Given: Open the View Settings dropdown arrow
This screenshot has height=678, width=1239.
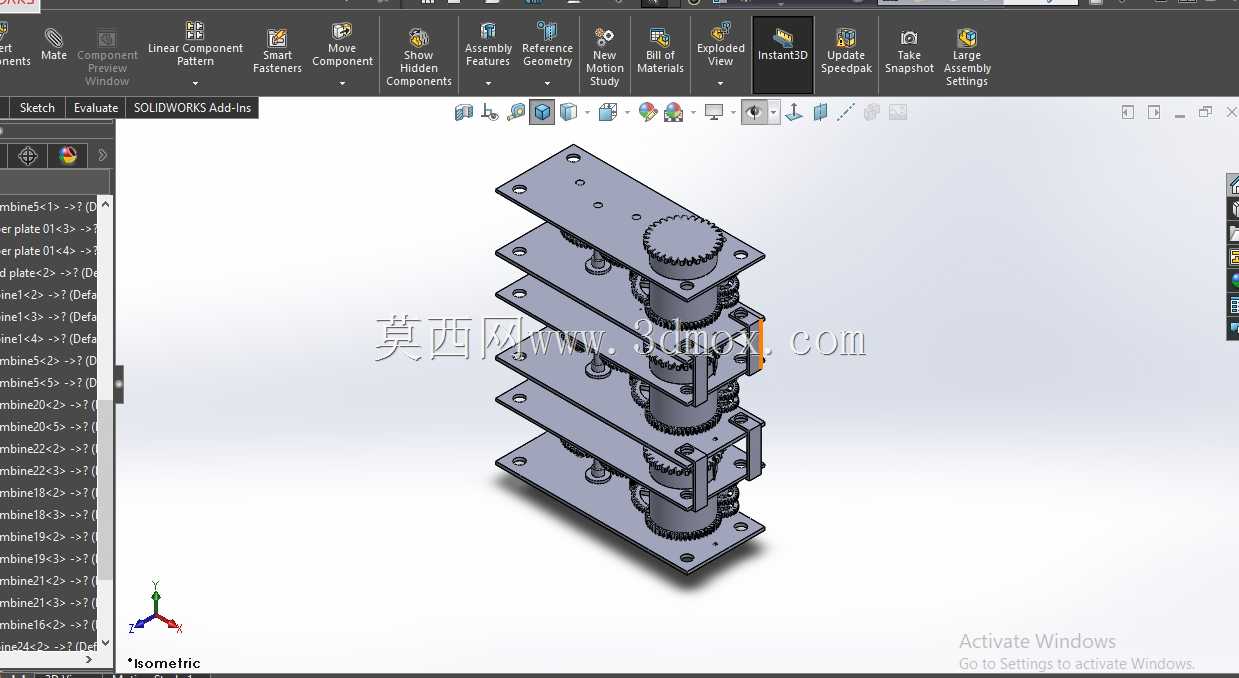Looking at the screenshot, I should tap(733, 112).
